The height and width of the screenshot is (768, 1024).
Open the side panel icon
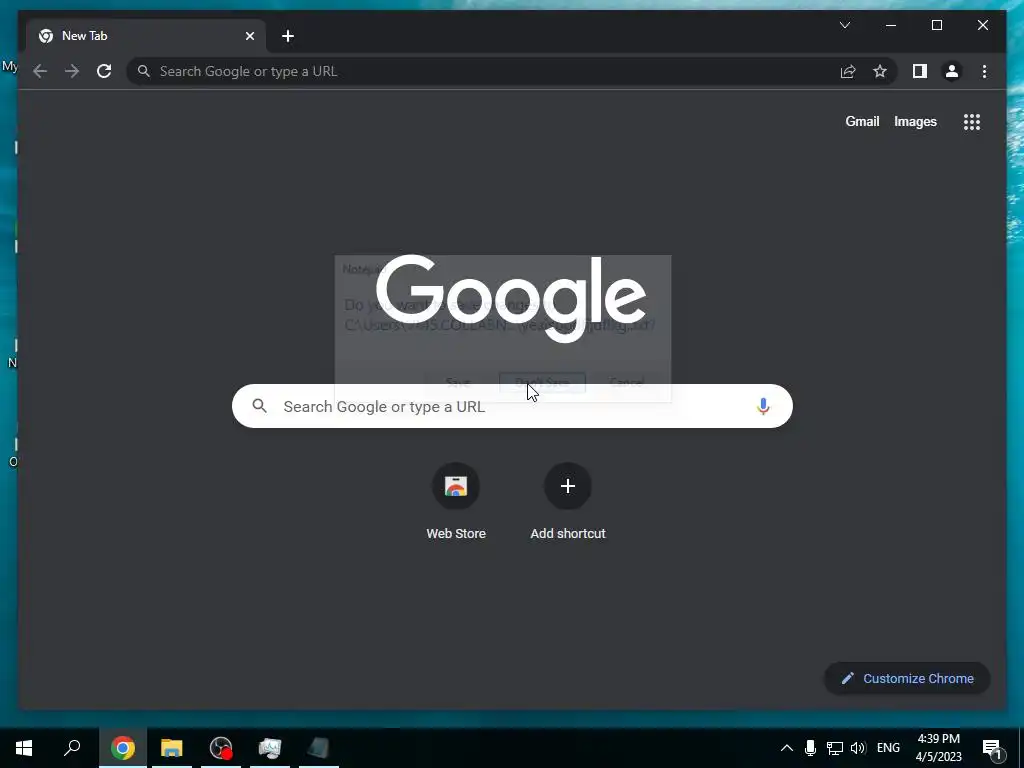click(x=920, y=71)
